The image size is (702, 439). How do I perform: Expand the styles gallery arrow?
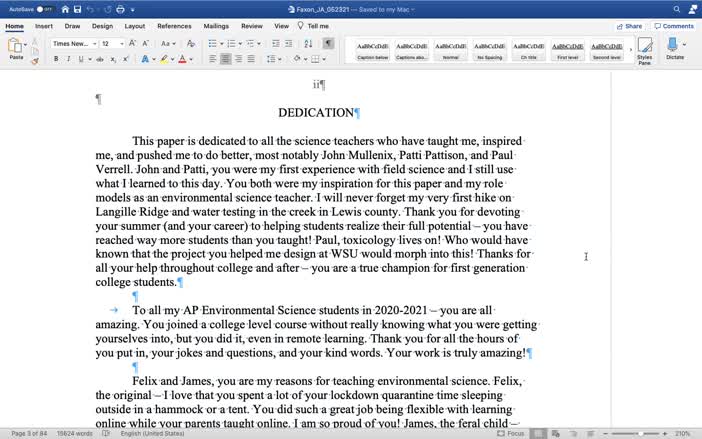[630, 50]
